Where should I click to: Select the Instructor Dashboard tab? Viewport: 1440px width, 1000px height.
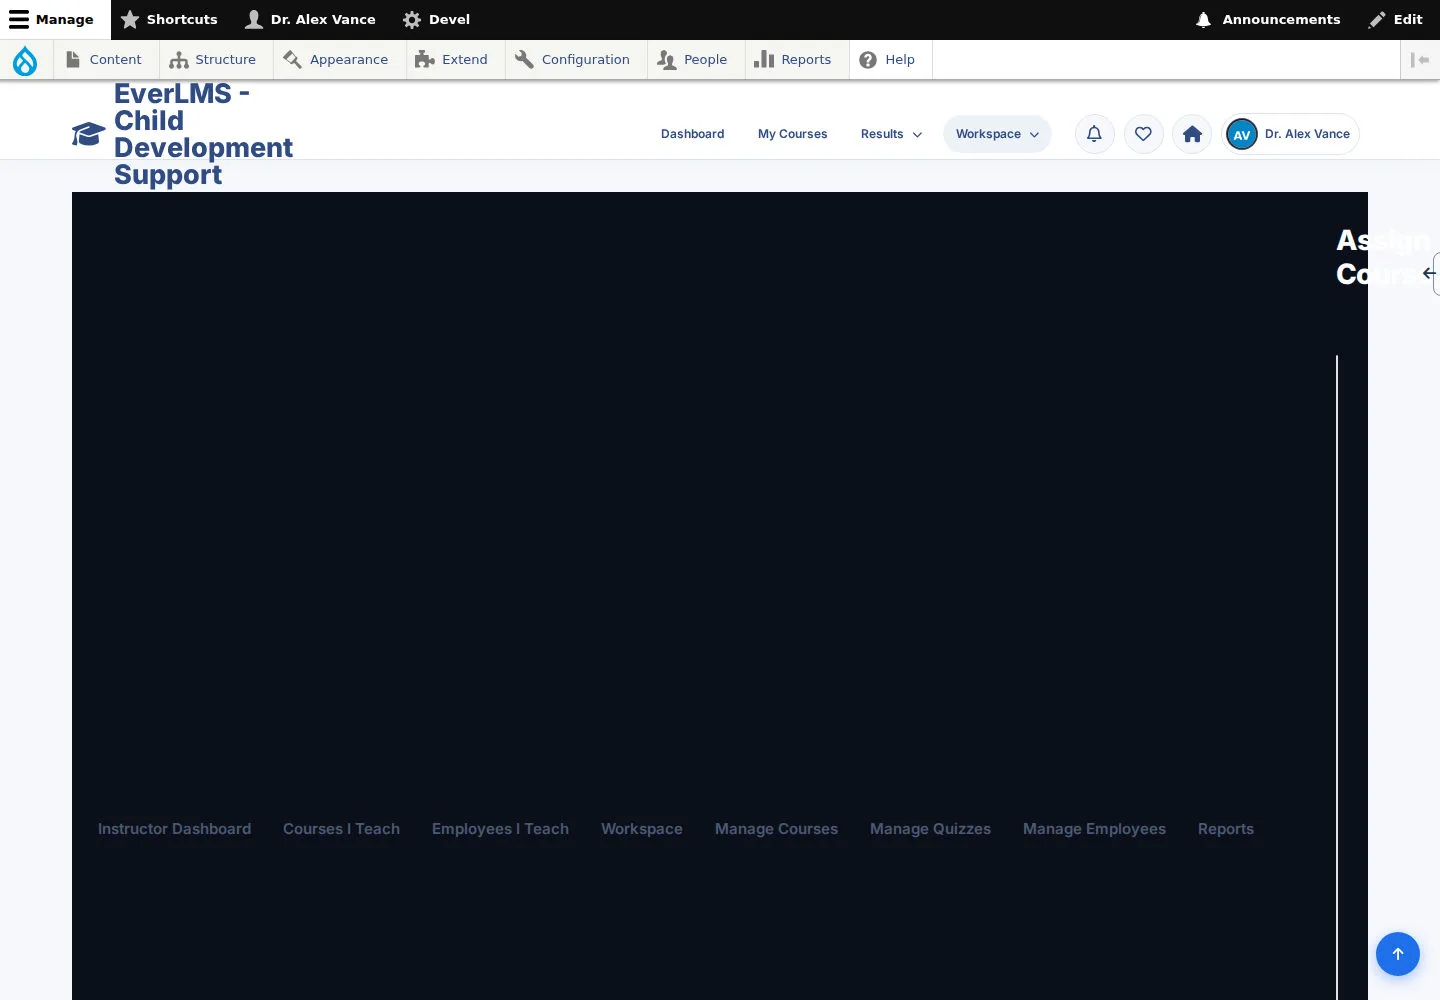coord(175,829)
